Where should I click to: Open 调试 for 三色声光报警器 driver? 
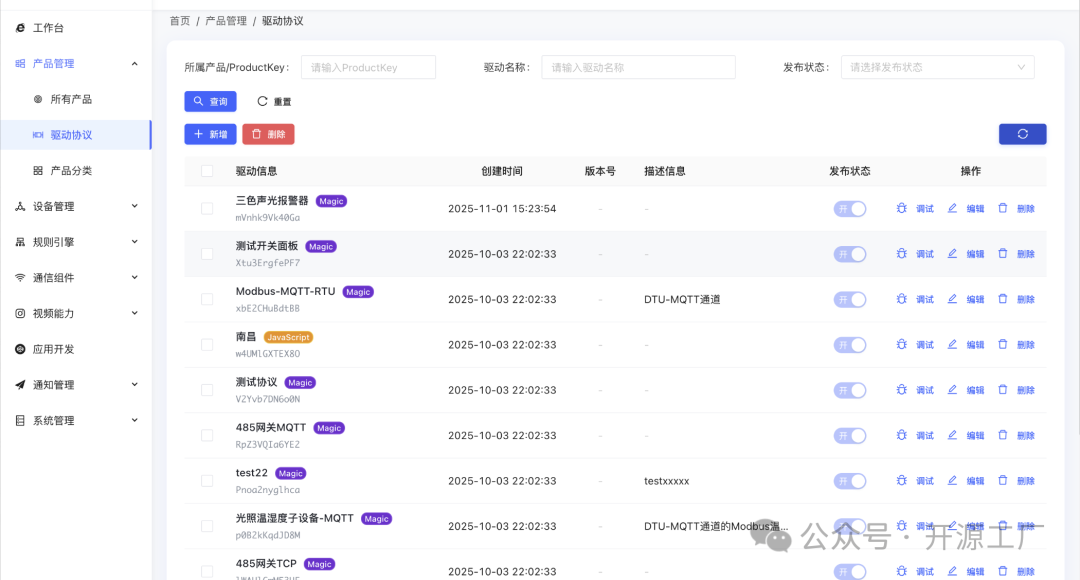click(x=924, y=208)
